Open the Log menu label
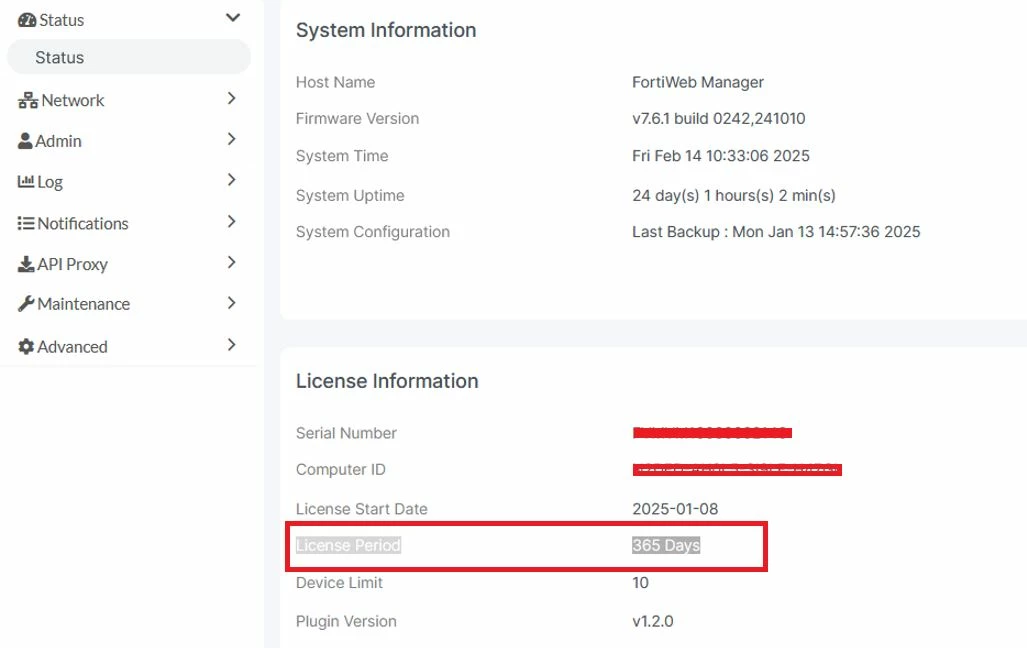This screenshot has height=648, width=1027. click(x=50, y=182)
